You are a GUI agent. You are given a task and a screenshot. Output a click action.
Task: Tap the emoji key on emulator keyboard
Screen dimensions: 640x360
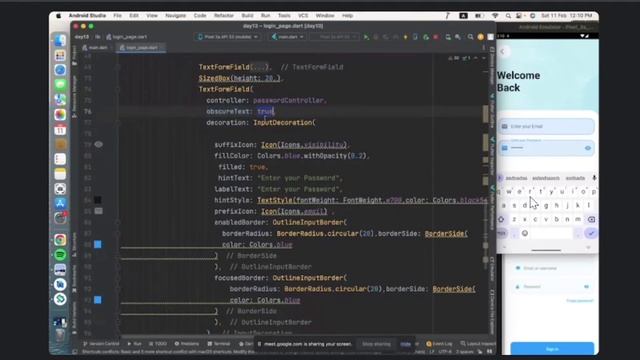tap(525, 233)
